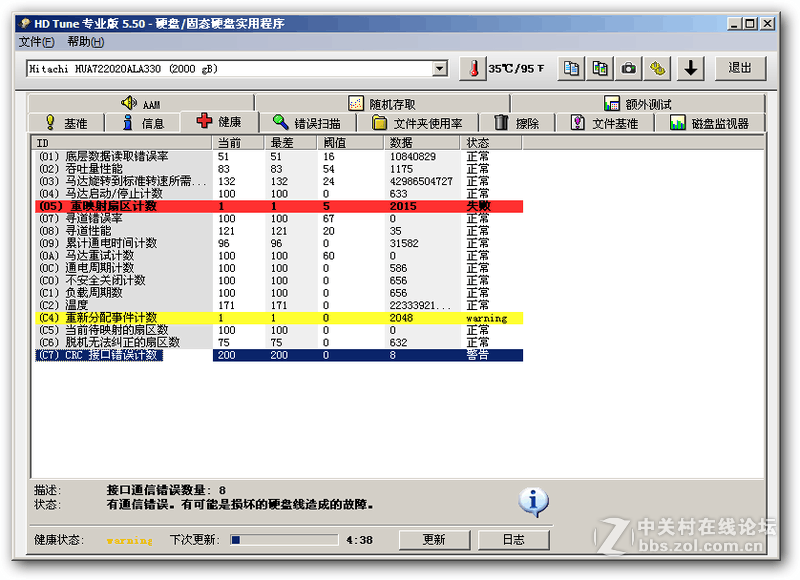Image resolution: width=800 pixels, height=580 pixels.
Task: Select the (09) 累计通电时间计数 row
Action: (x=279, y=243)
